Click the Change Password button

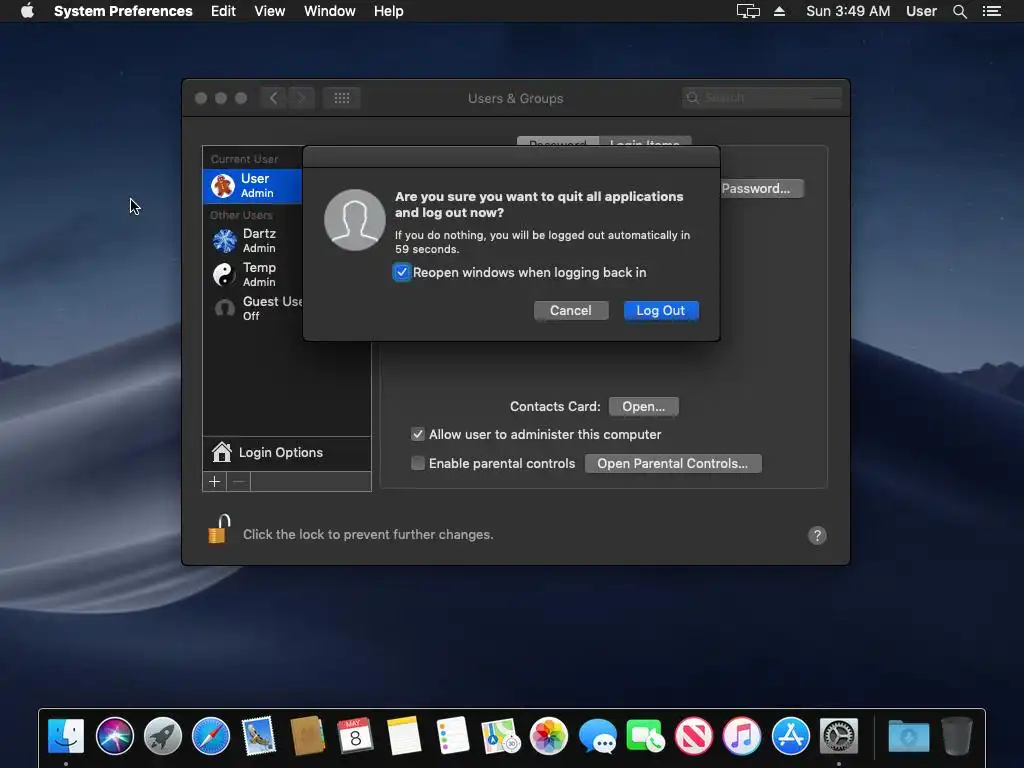(761, 189)
